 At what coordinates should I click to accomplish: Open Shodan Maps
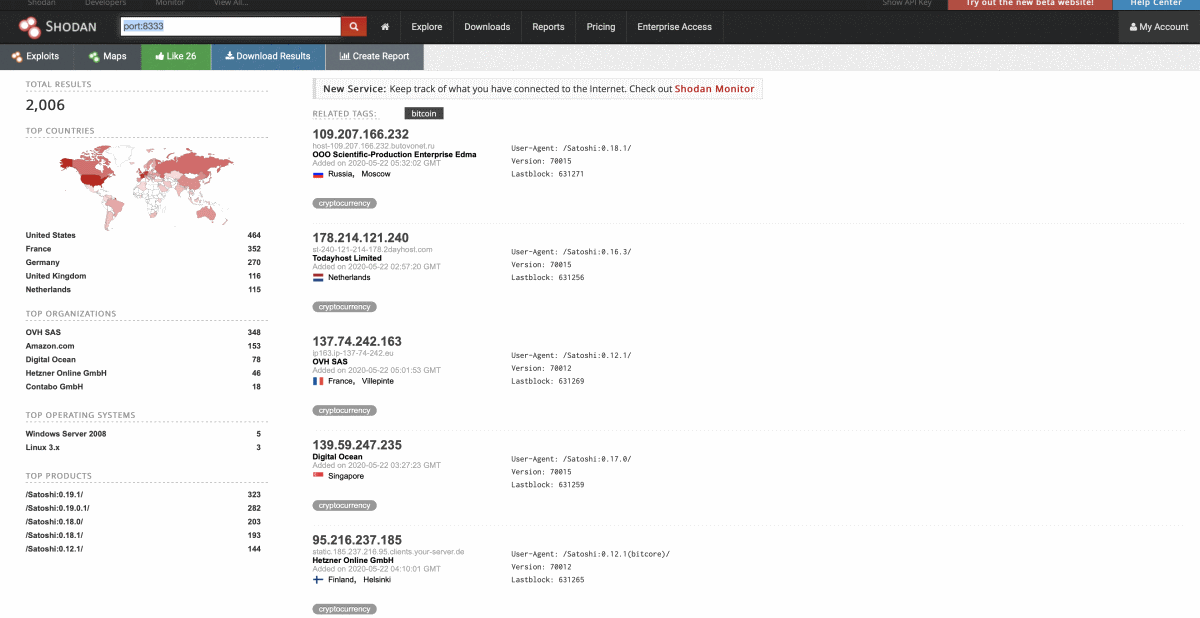107,56
